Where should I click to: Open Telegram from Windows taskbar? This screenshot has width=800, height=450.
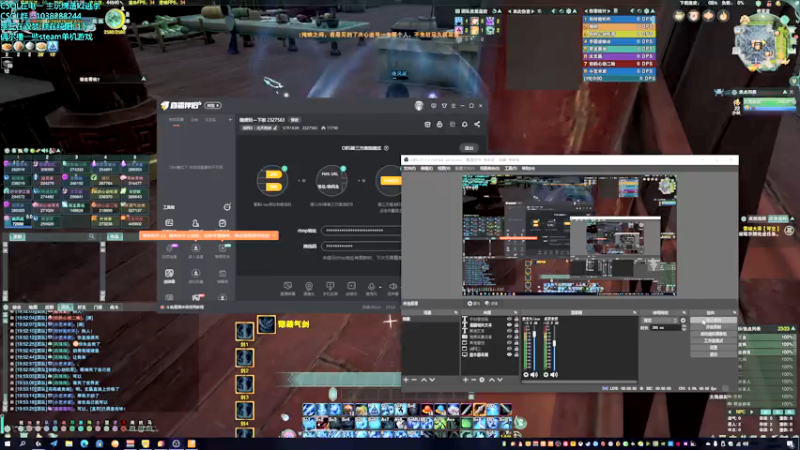54,444
